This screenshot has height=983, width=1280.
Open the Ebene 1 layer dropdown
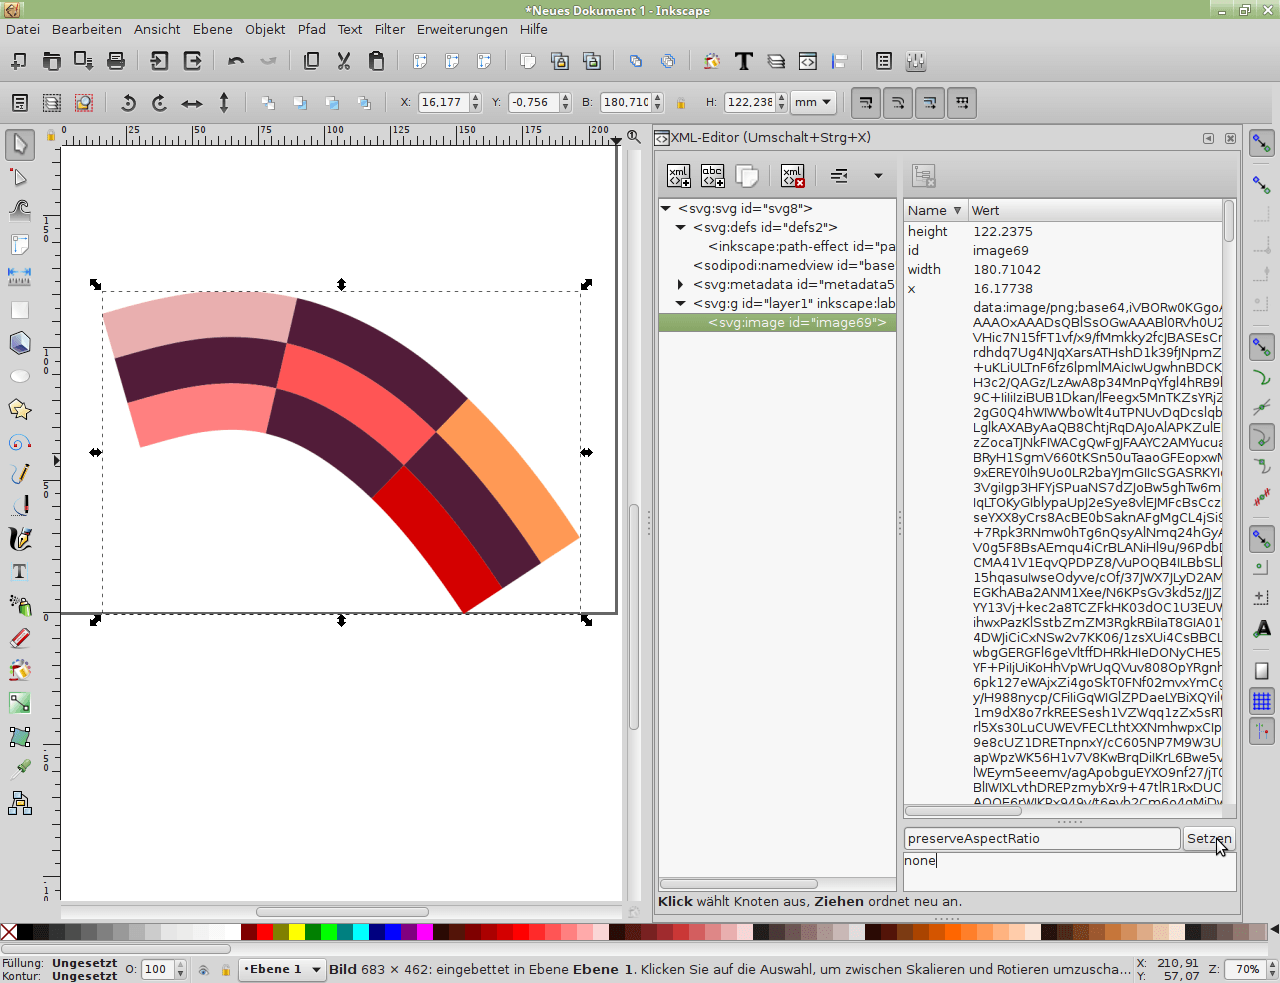coord(283,969)
